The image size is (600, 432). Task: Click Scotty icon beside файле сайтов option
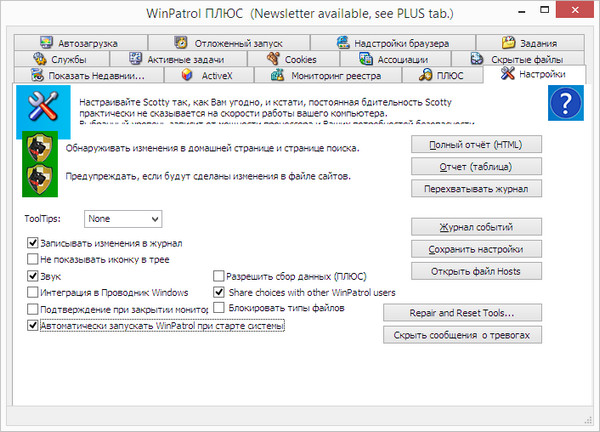point(40,179)
